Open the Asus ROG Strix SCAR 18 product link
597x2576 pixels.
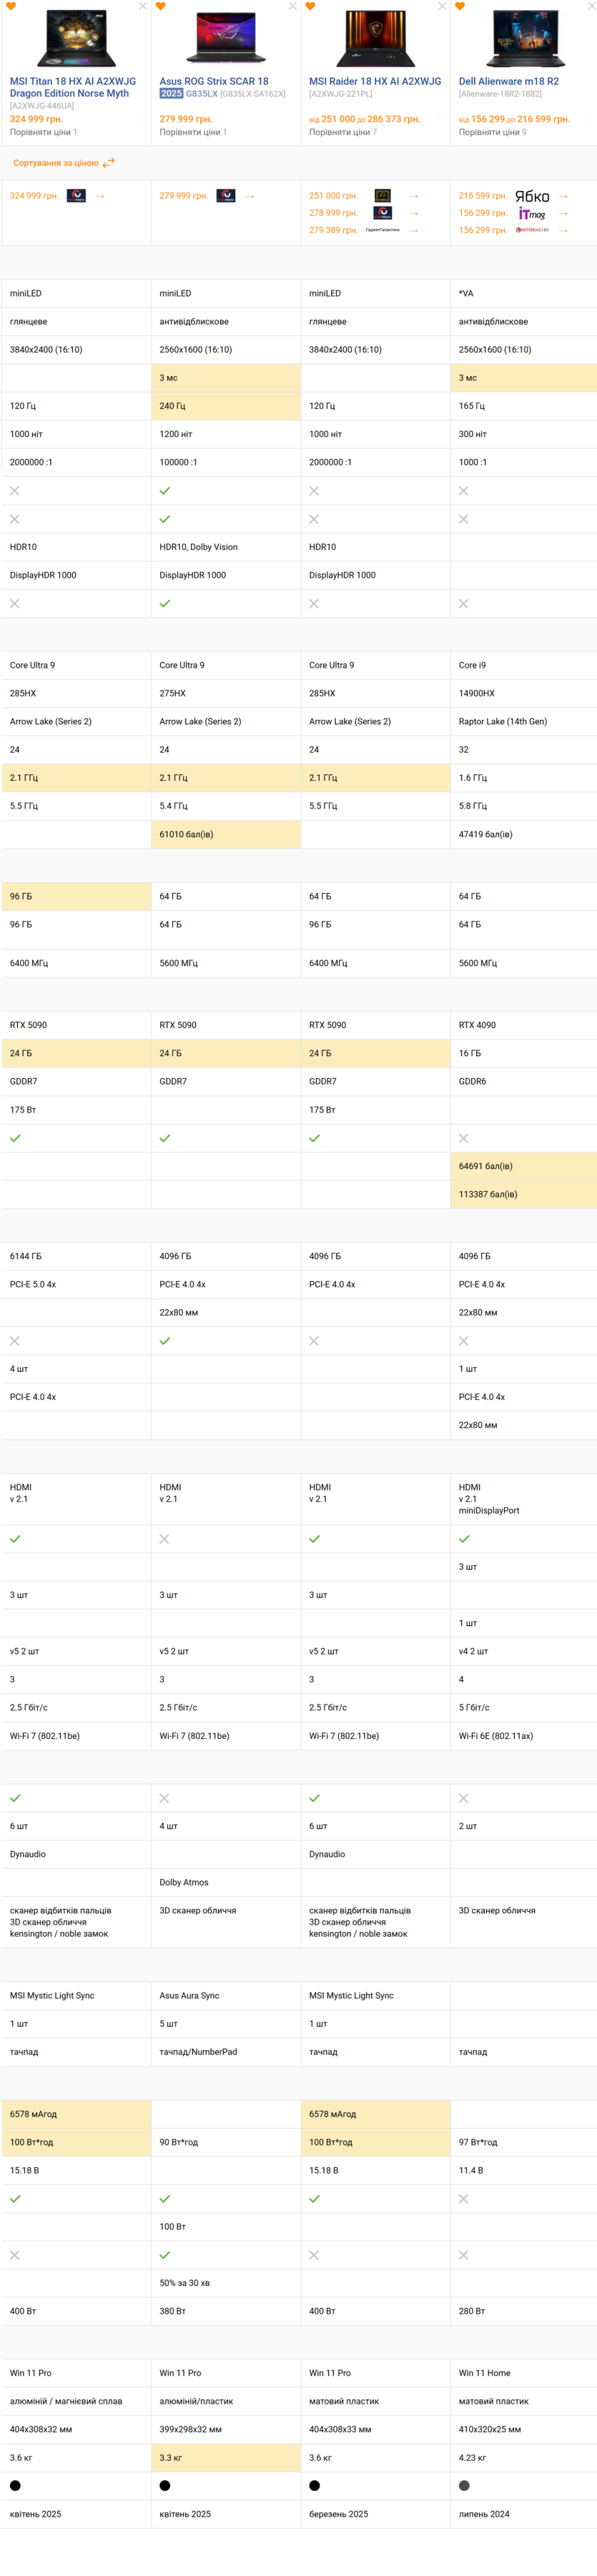pyautogui.click(x=214, y=82)
